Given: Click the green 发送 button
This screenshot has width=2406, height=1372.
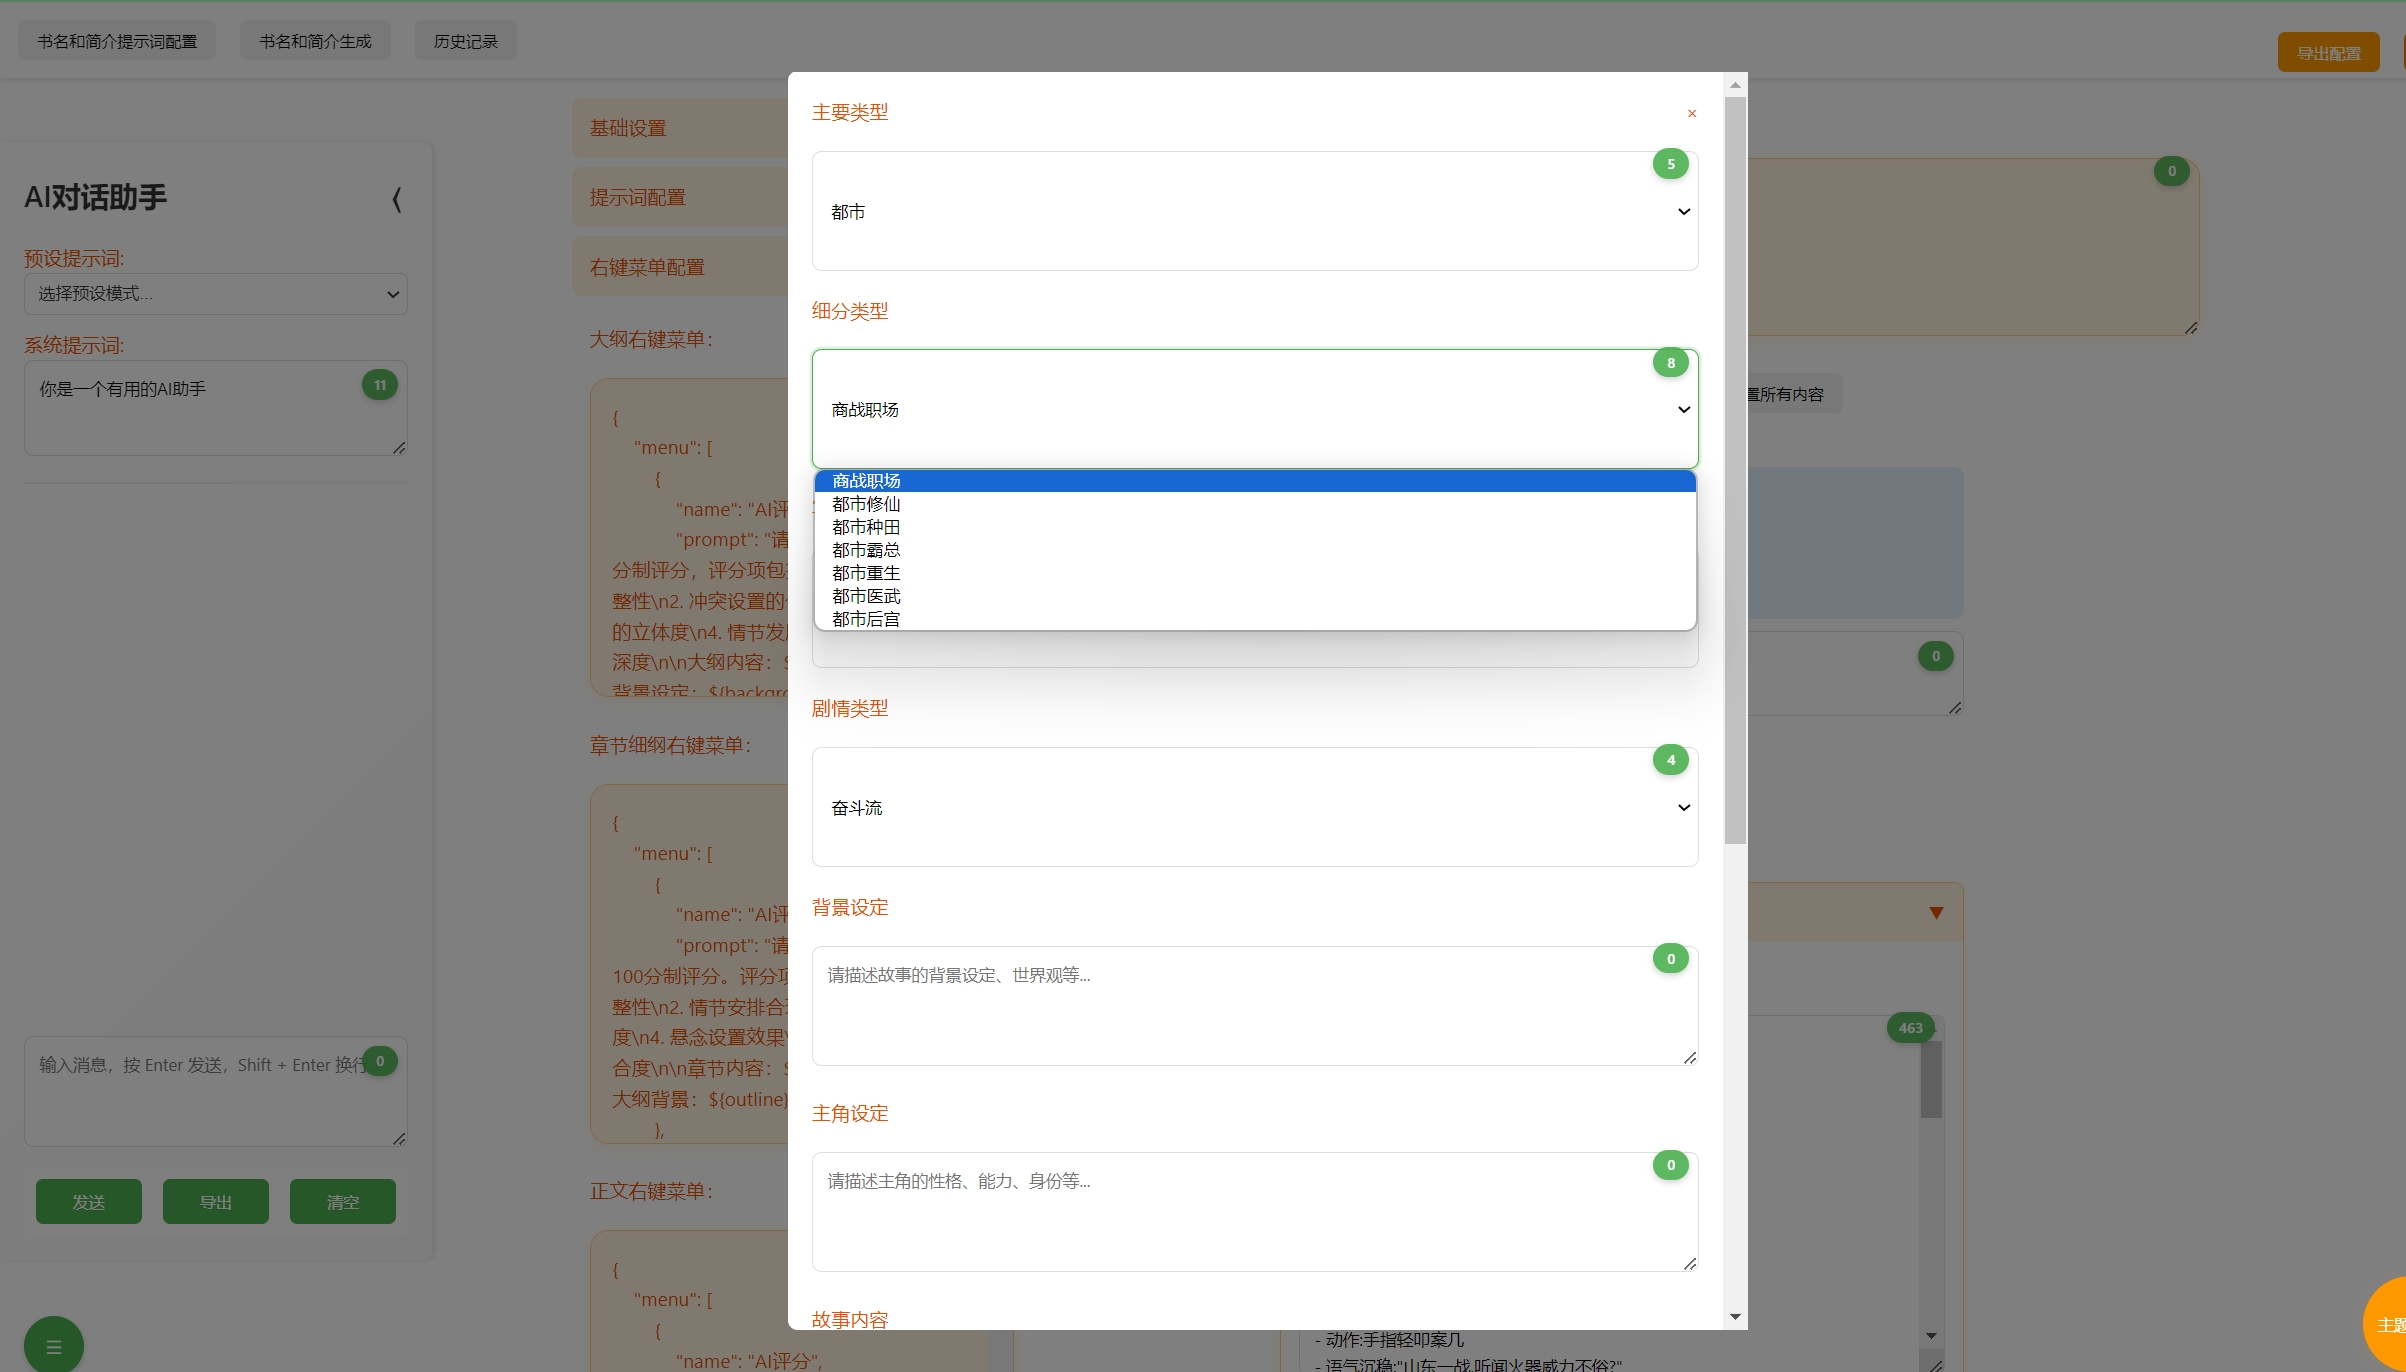Looking at the screenshot, I should click(x=89, y=1202).
